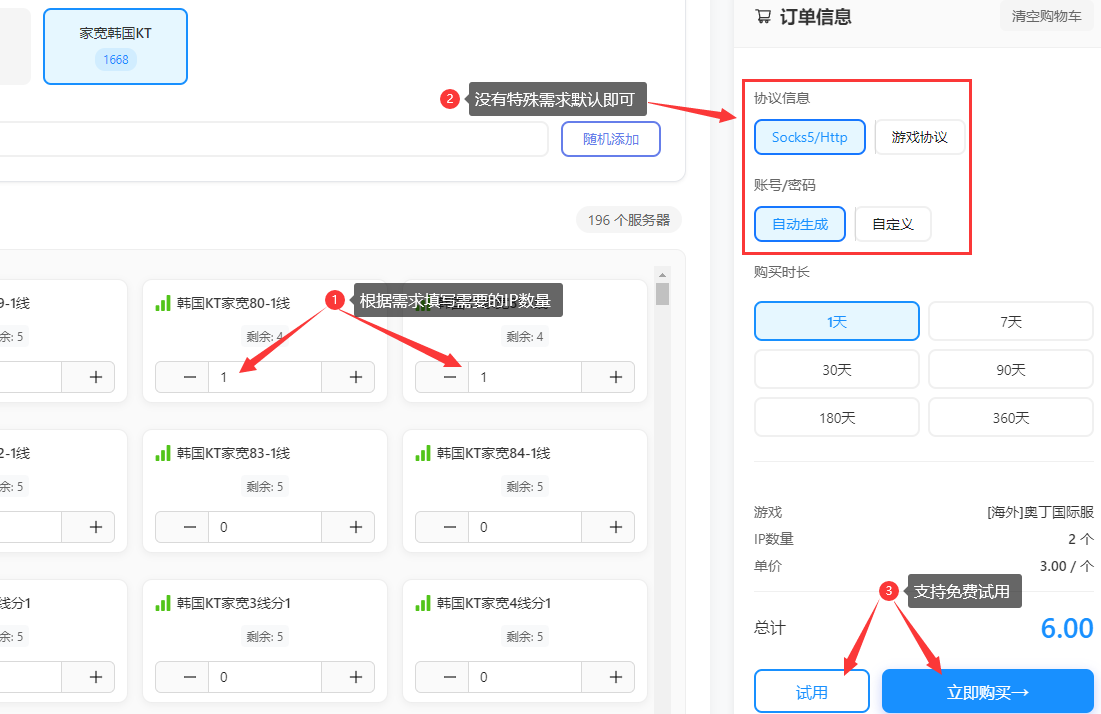The width and height of the screenshot is (1101, 714).
Task: Click the 试用 trial button
Action: point(811,692)
